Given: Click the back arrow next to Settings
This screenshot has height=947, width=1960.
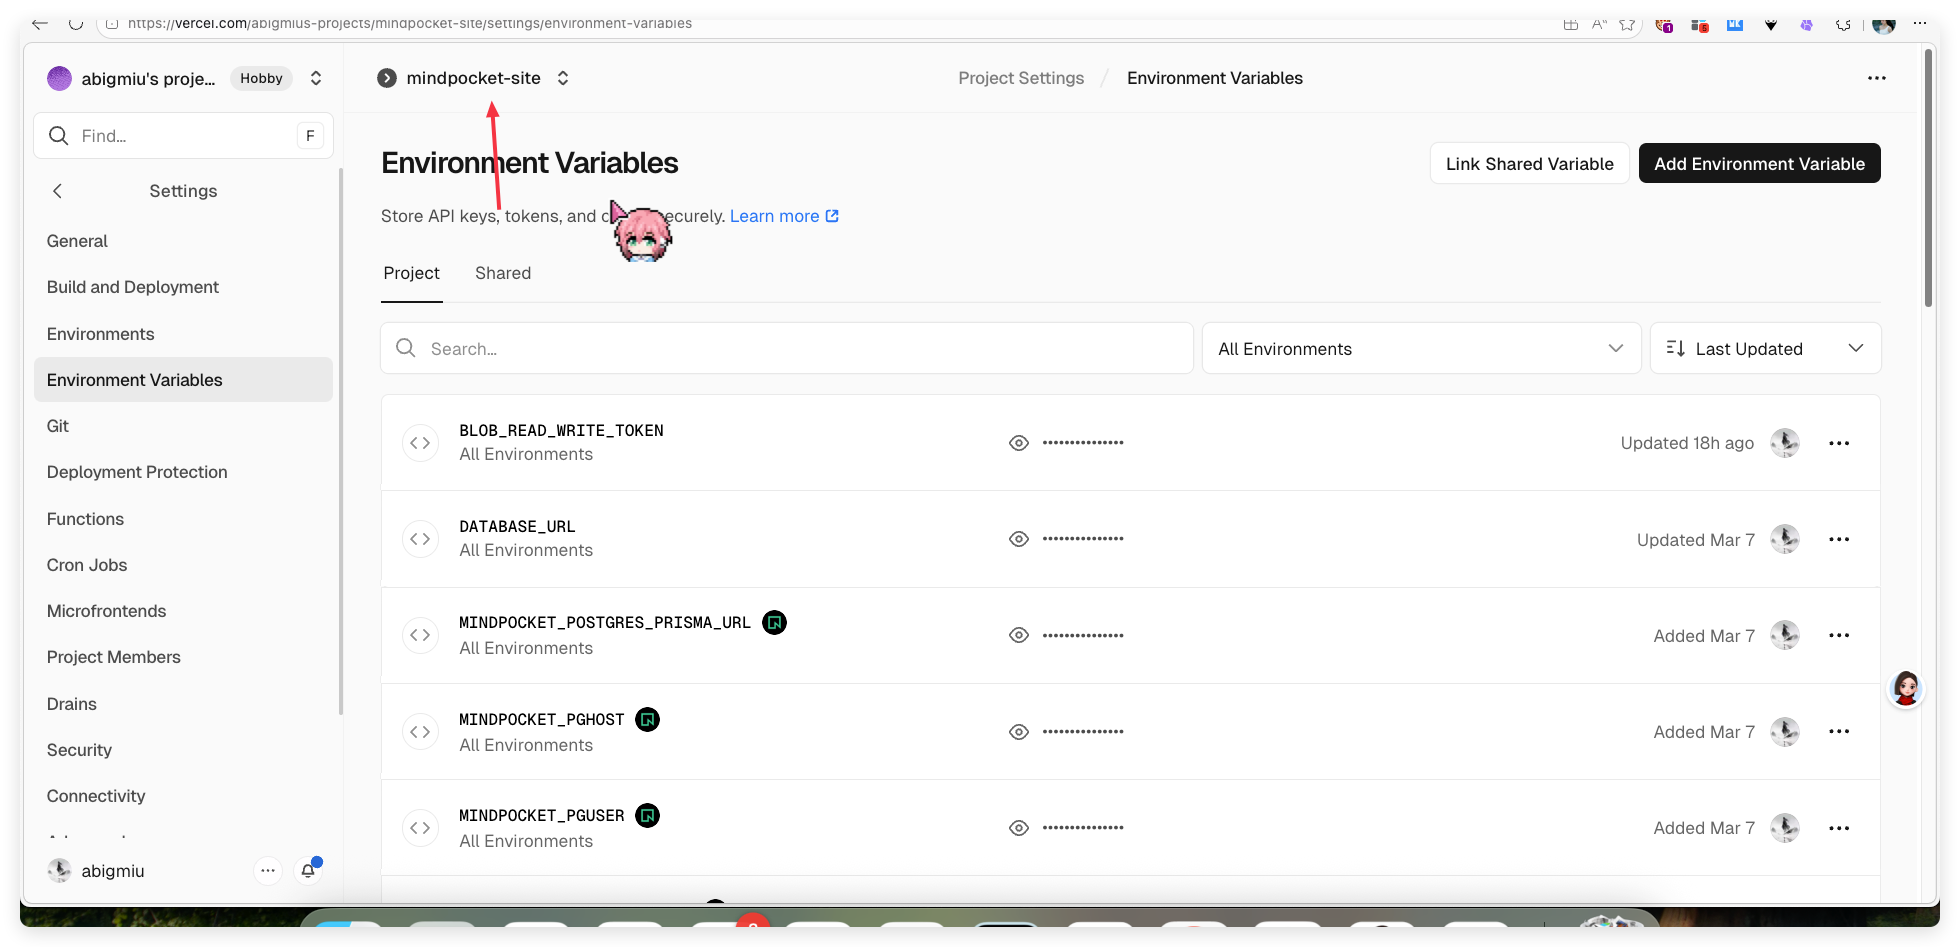Looking at the screenshot, I should click(x=58, y=191).
